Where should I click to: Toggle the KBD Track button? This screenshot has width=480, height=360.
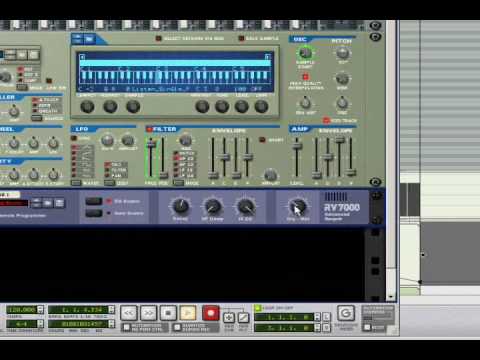[x=326, y=120]
